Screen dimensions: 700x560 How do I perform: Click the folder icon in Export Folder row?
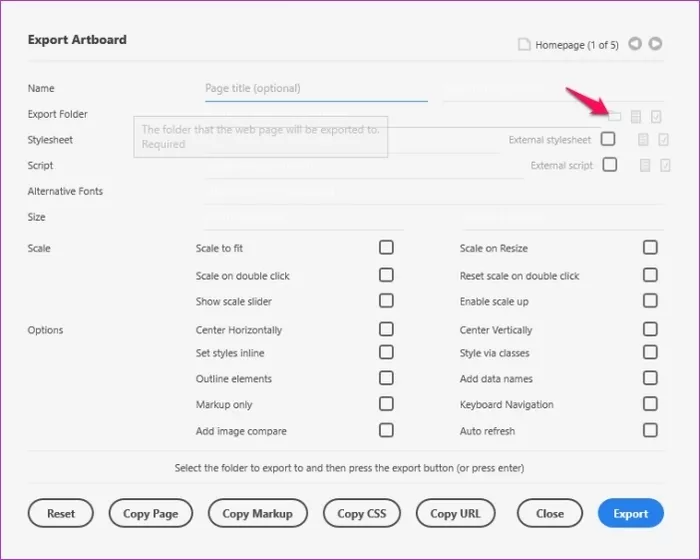click(615, 116)
